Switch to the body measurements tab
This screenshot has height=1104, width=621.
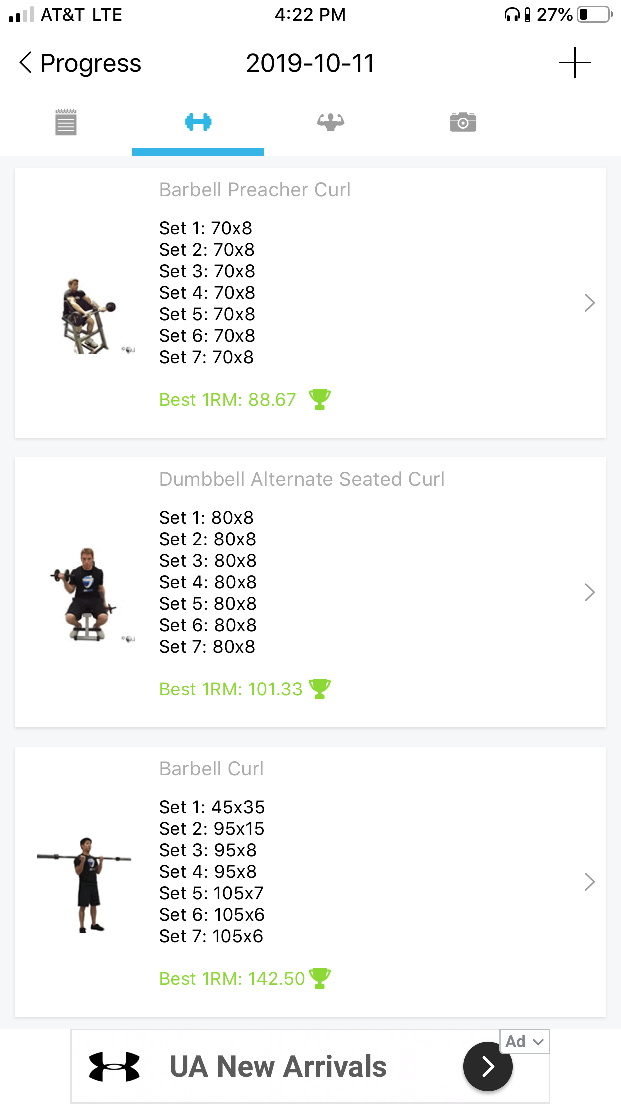point(330,123)
